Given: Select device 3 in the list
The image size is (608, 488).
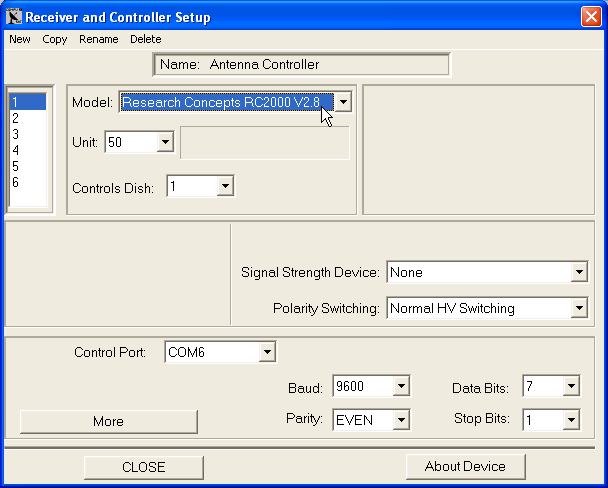Looking at the screenshot, I should tap(28, 134).
